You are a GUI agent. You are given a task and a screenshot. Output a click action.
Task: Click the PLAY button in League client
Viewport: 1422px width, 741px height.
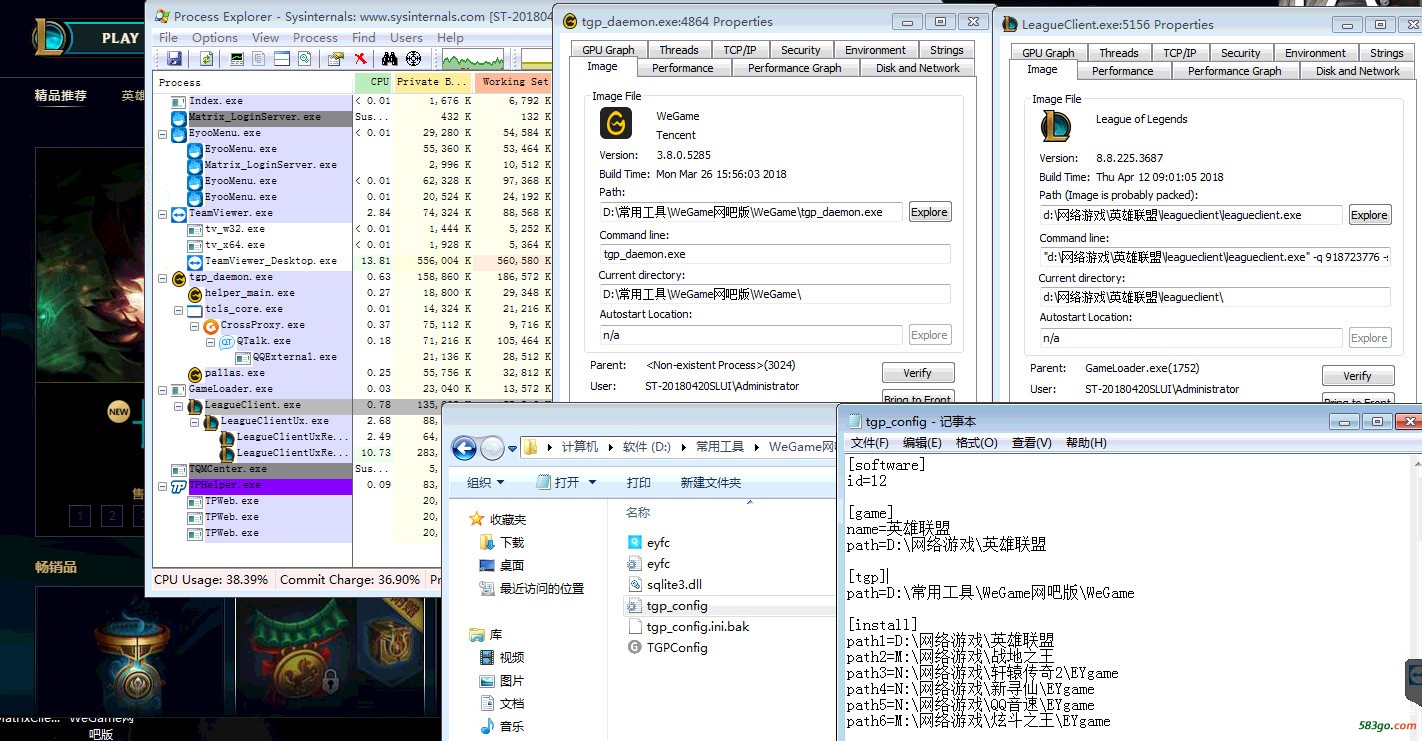(x=120, y=38)
